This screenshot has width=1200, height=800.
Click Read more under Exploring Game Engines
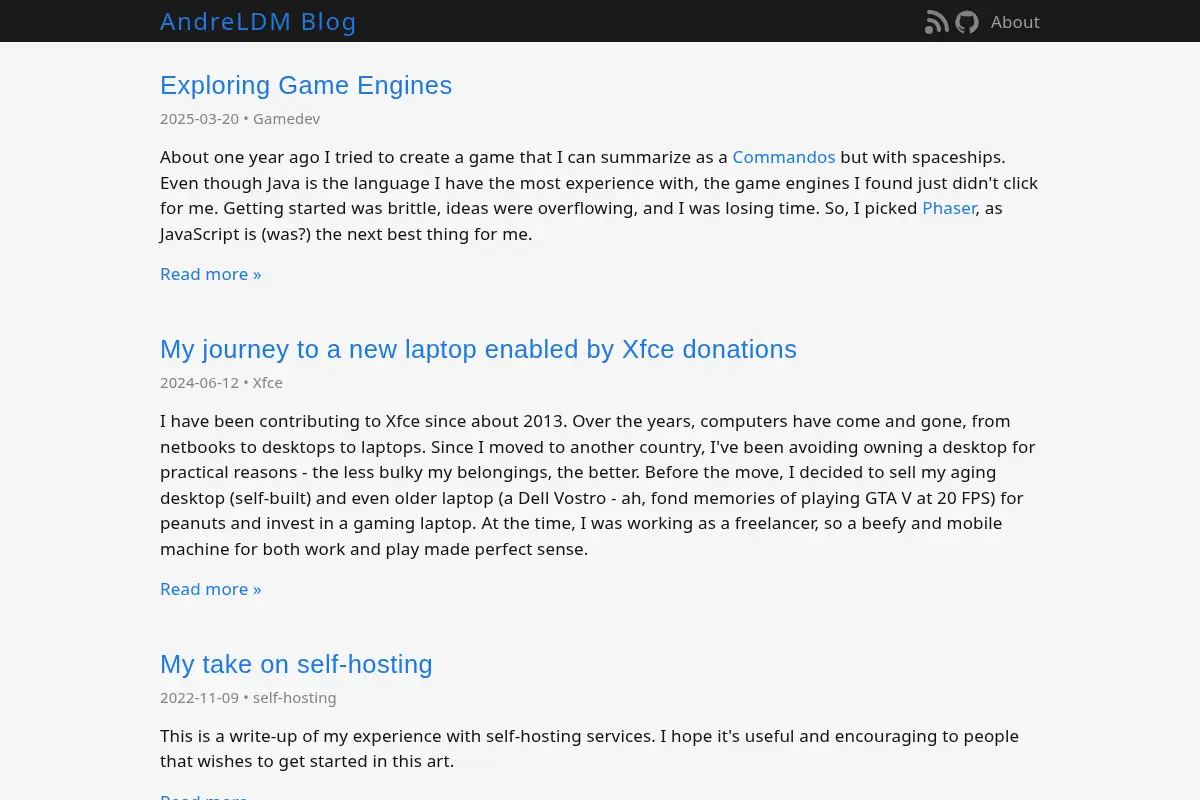pos(211,274)
